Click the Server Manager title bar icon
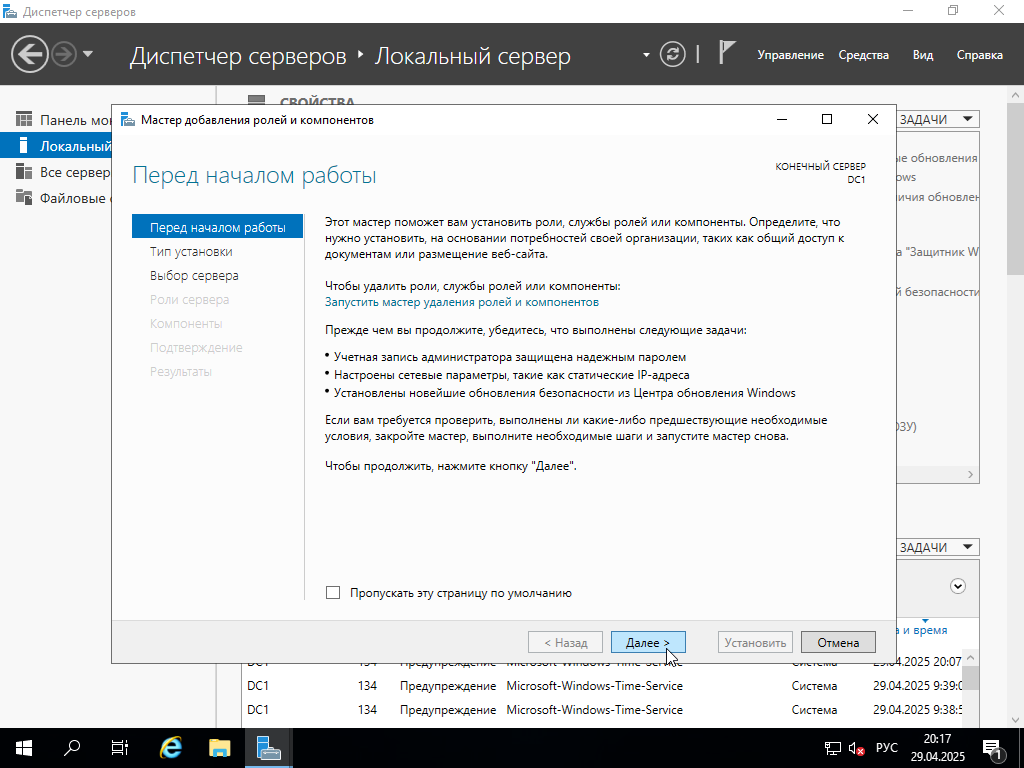 coord(10,11)
